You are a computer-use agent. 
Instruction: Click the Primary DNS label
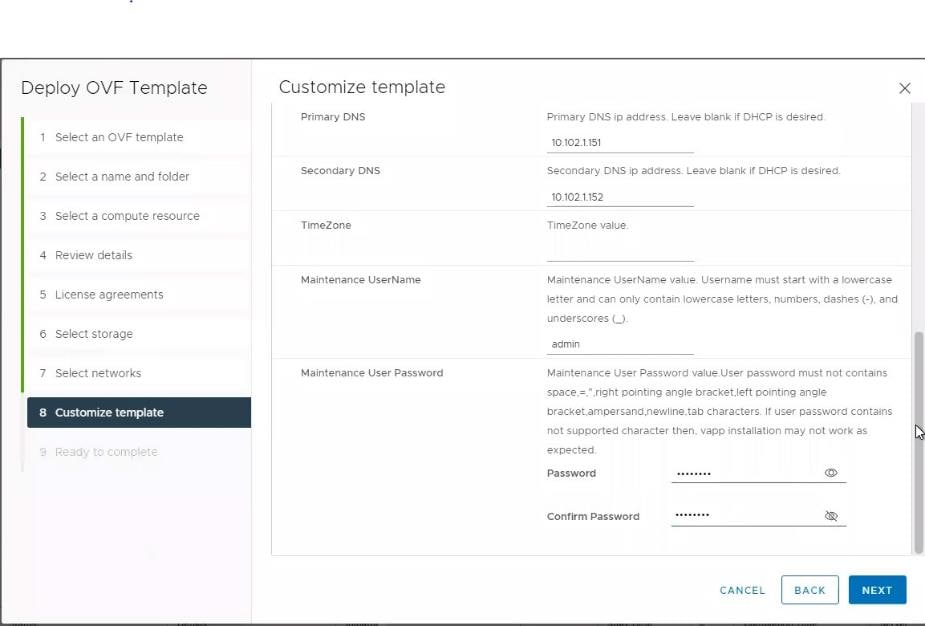(333, 117)
